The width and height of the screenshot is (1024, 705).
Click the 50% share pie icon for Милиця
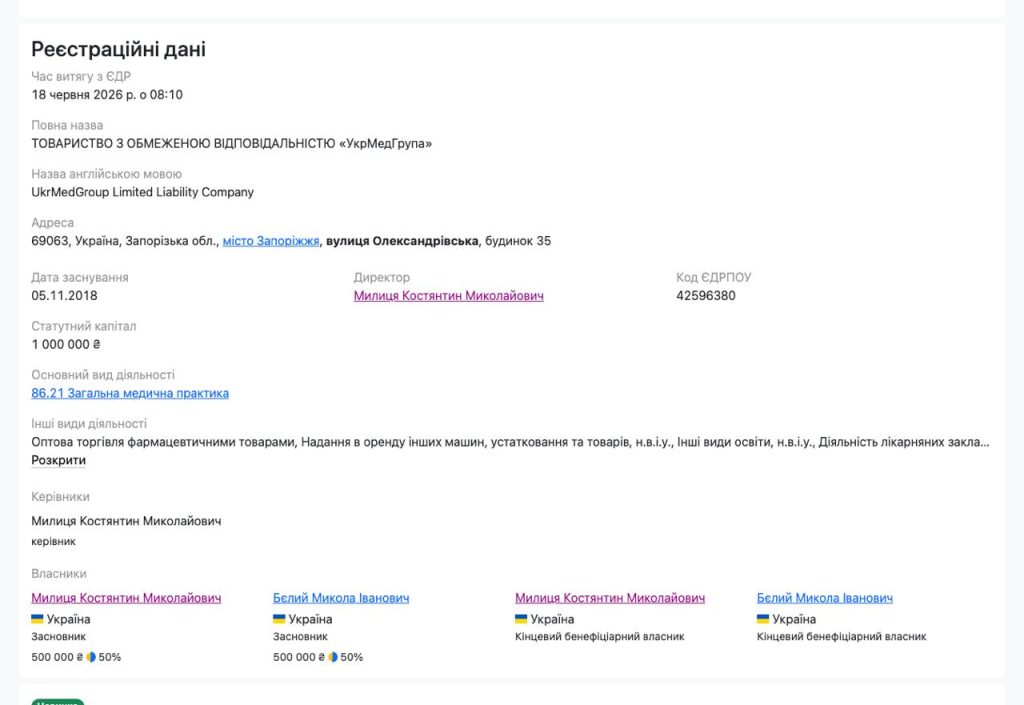click(x=91, y=657)
